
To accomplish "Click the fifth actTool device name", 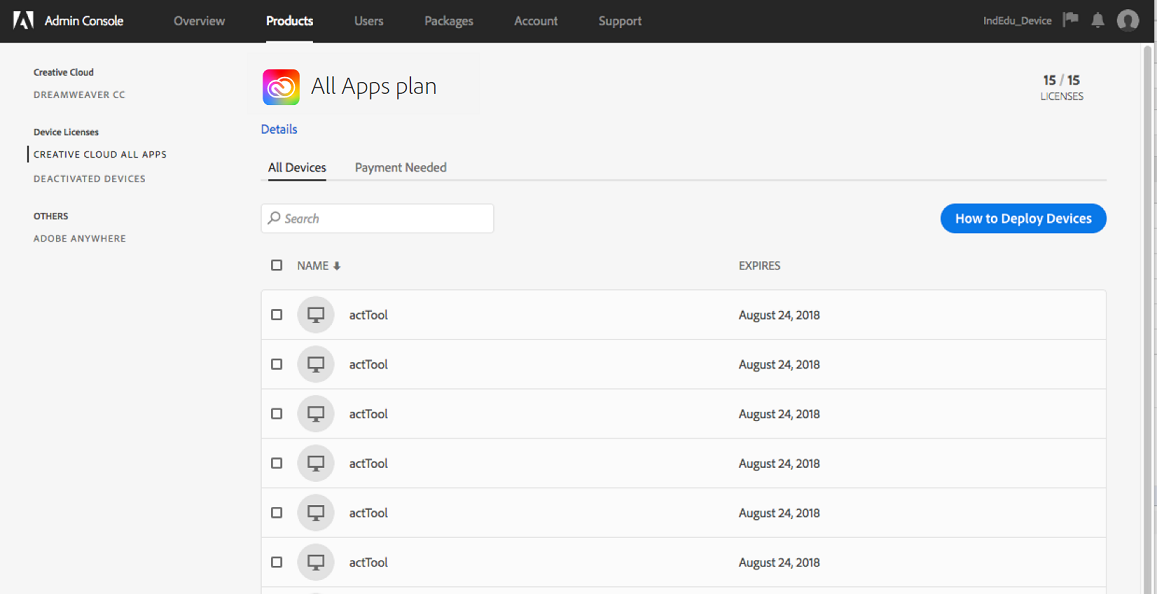I will 368,513.
